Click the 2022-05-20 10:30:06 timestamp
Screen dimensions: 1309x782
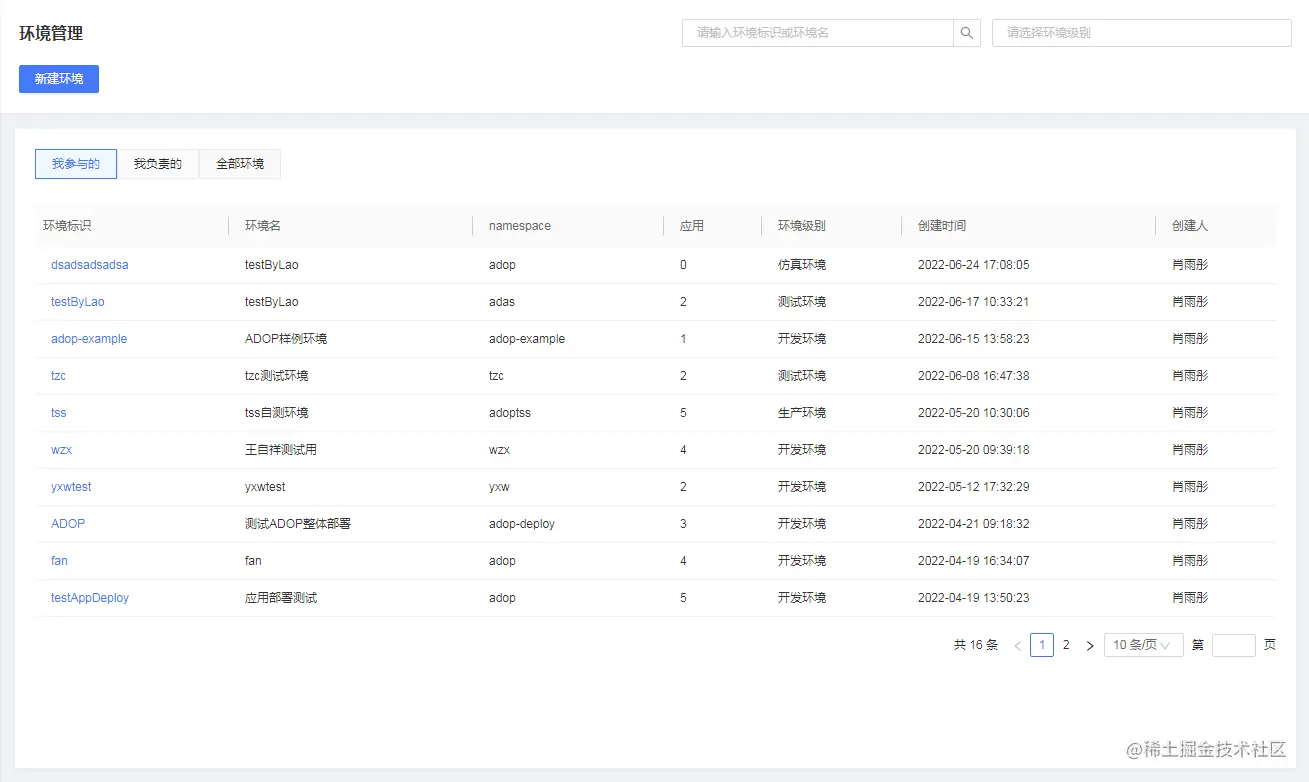tap(973, 413)
